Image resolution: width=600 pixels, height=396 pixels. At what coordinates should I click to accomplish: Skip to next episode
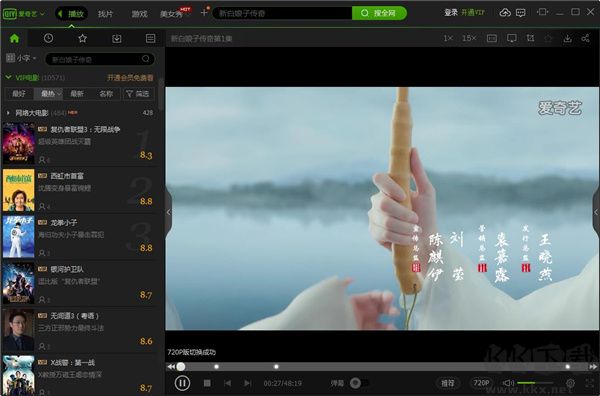[248, 383]
